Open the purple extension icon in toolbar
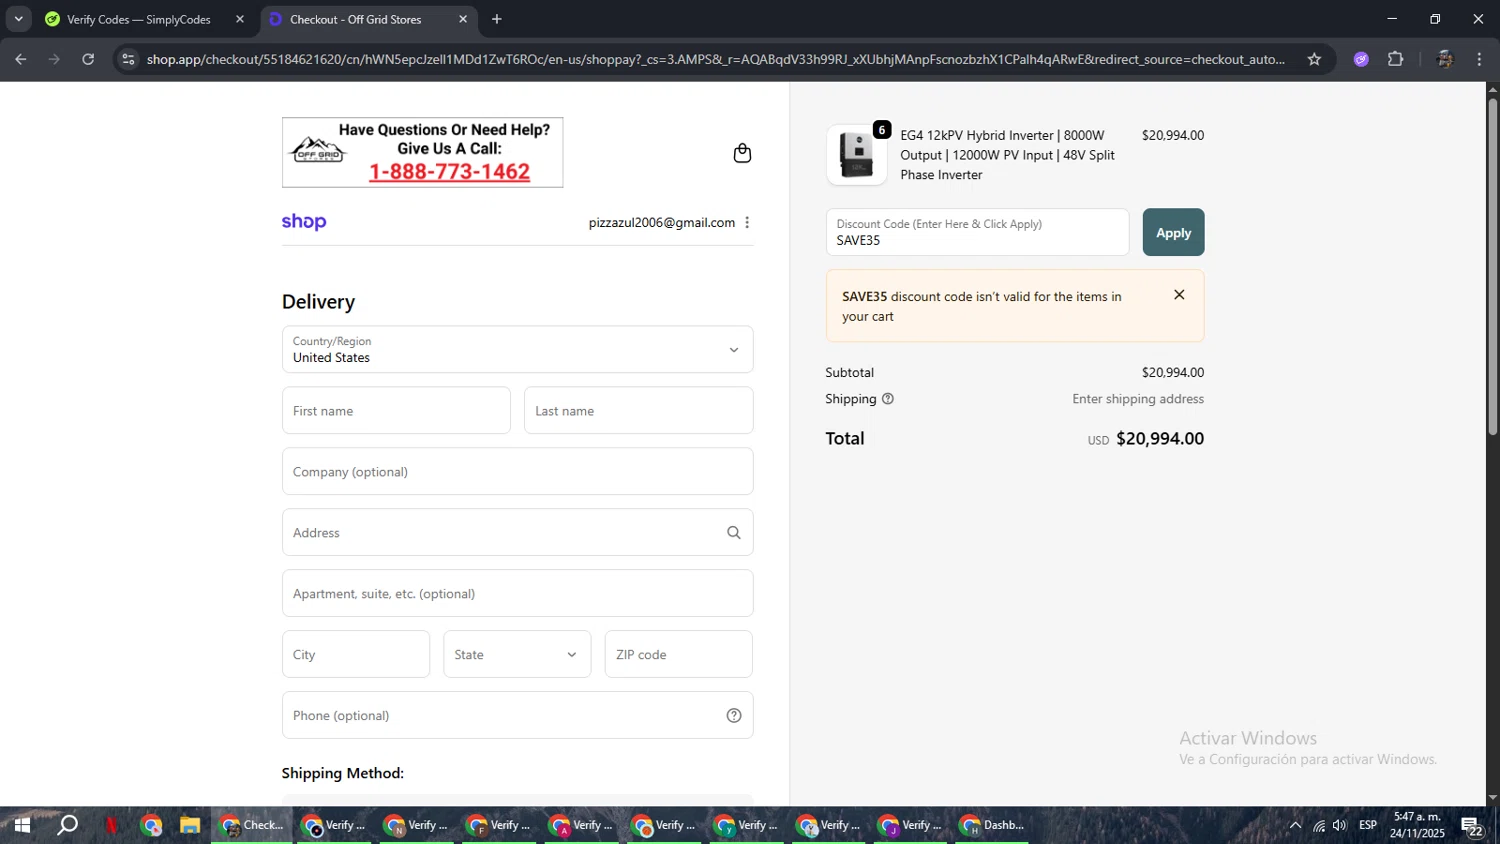Image resolution: width=1500 pixels, height=844 pixels. (1361, 59)
